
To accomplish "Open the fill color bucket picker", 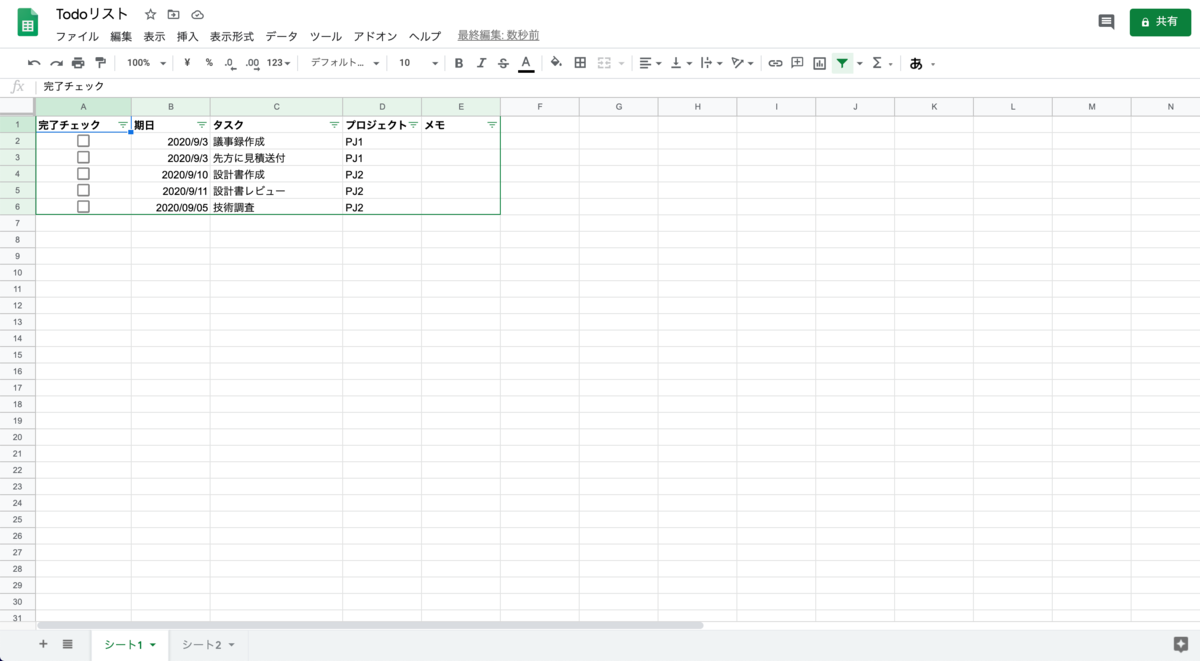I will tap(556, 63).
